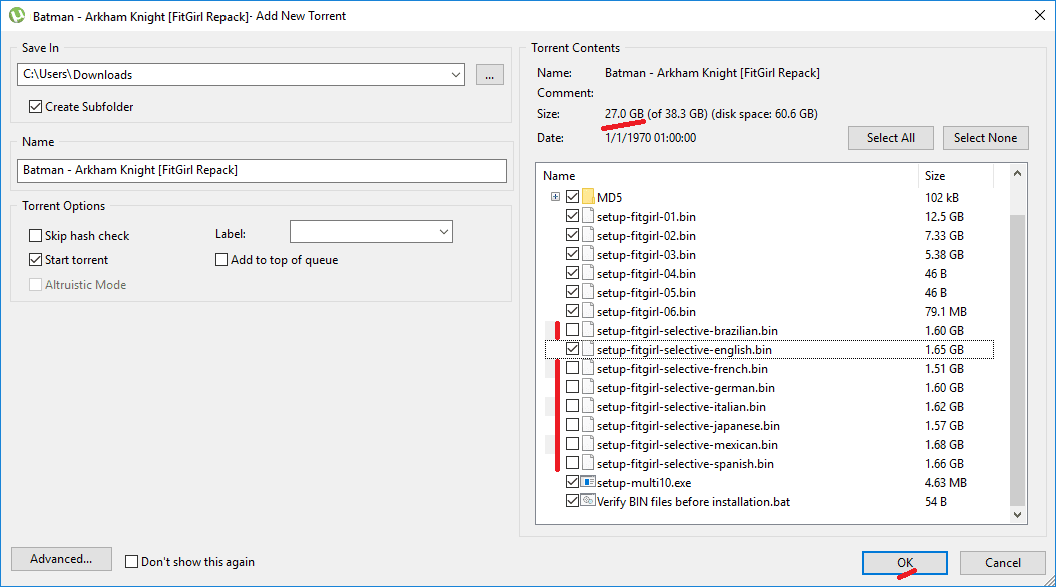
Task: Open the Label dropdown
Action: [x=444, y=232]
